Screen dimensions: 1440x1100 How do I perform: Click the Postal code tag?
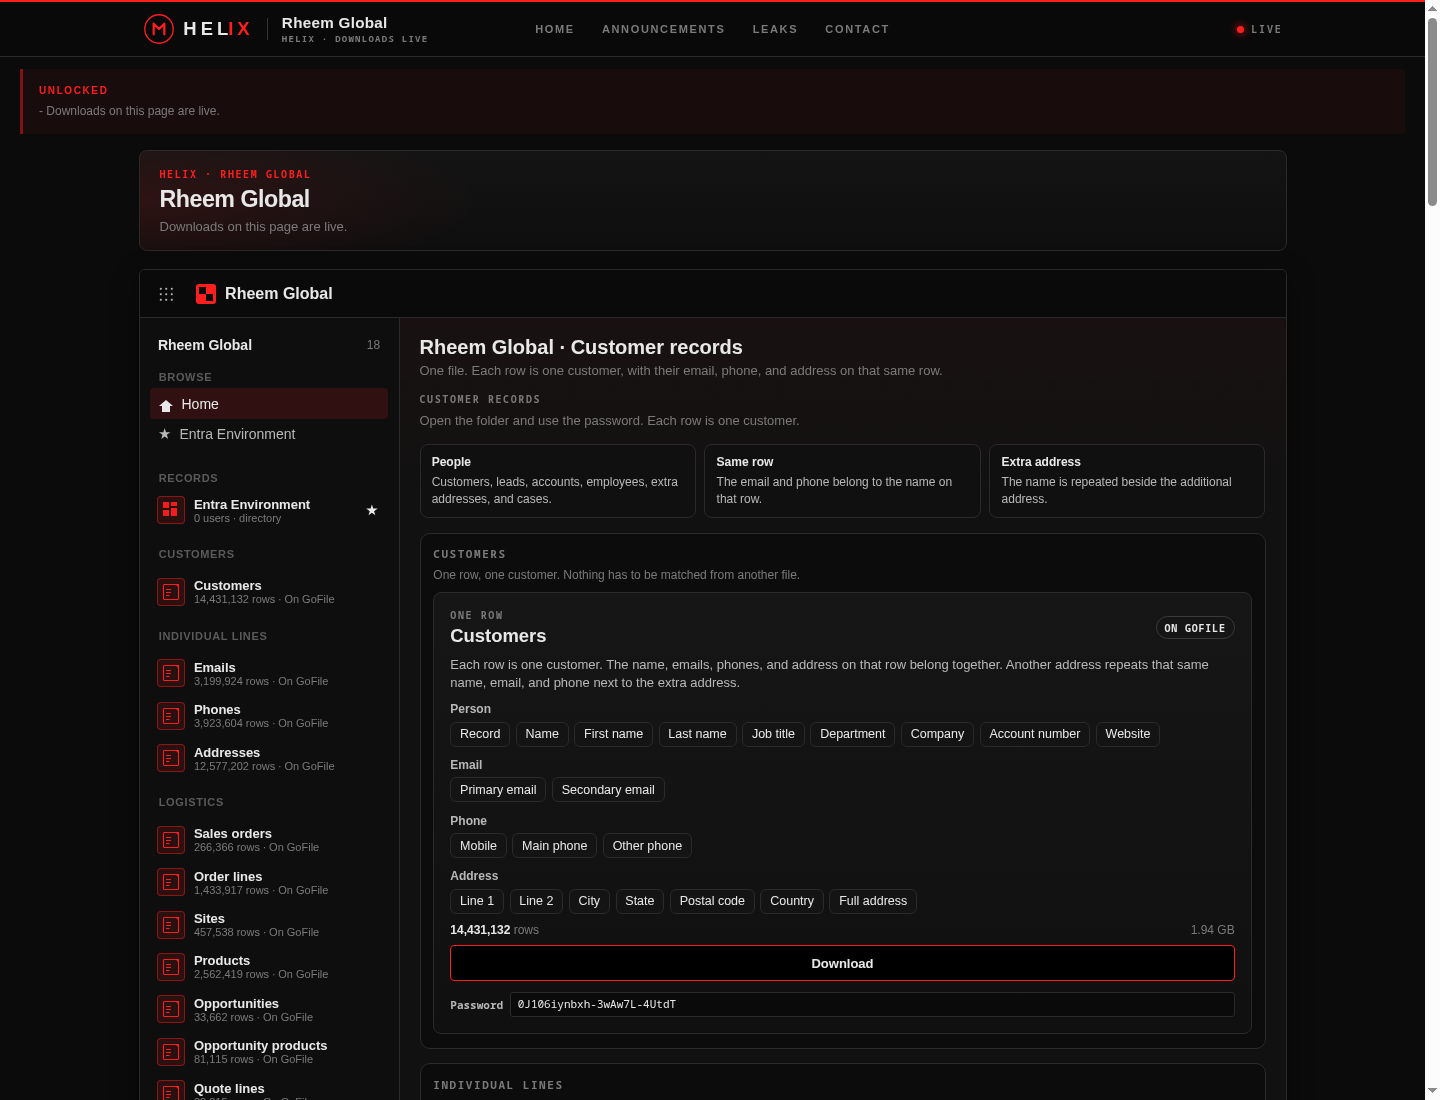(x=712, y=901)
